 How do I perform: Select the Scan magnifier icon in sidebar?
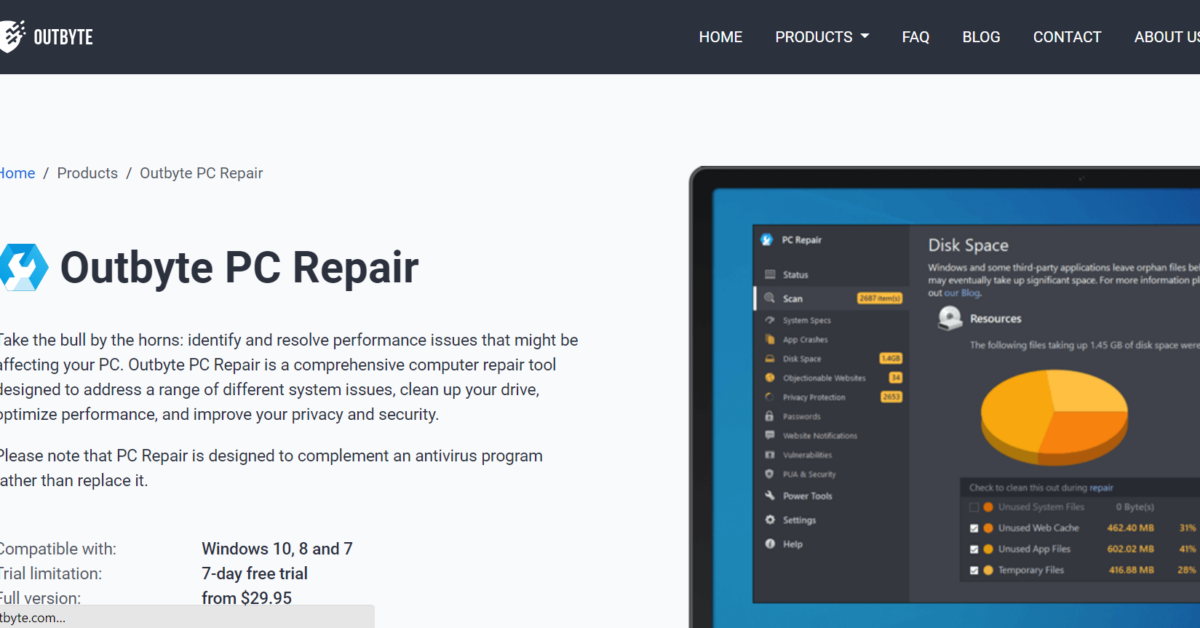click(x=769, y=298)
